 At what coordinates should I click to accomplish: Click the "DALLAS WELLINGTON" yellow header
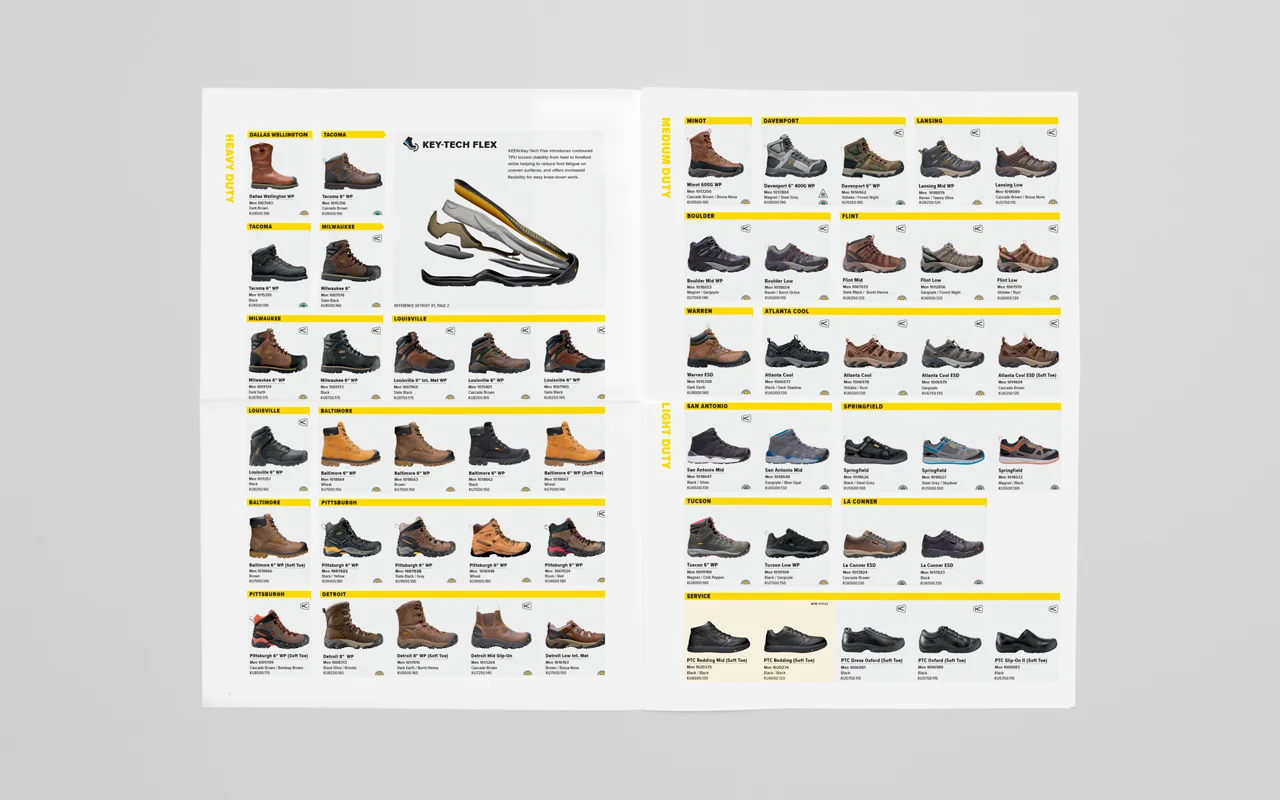[279, 134]
